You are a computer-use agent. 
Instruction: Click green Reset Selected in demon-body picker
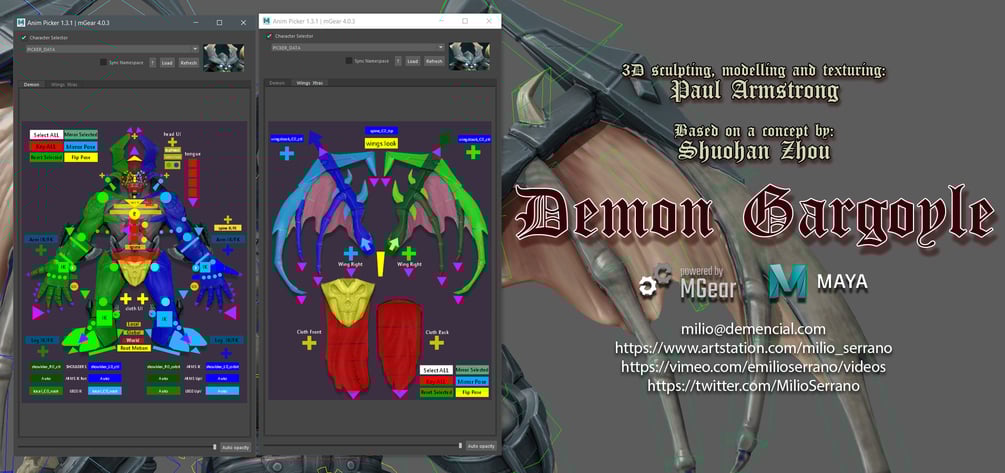[x=46, y=158]
